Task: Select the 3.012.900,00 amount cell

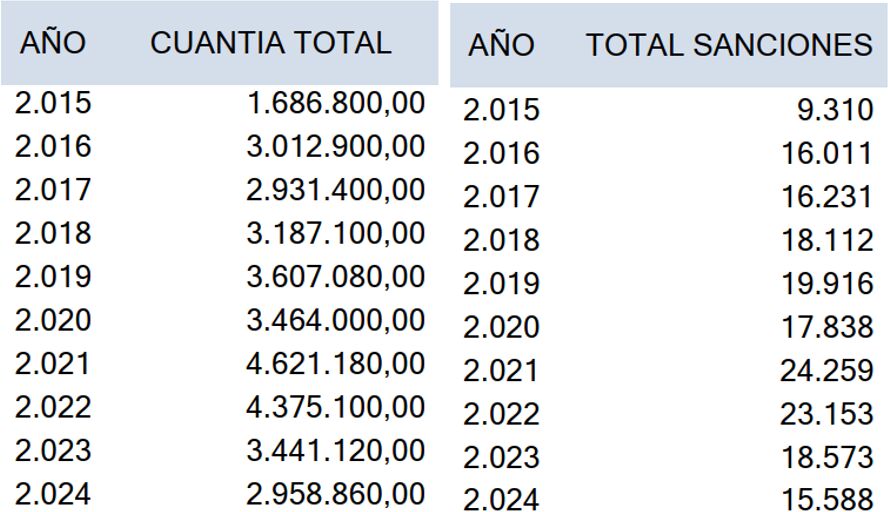Action: (x=335, y=147)
